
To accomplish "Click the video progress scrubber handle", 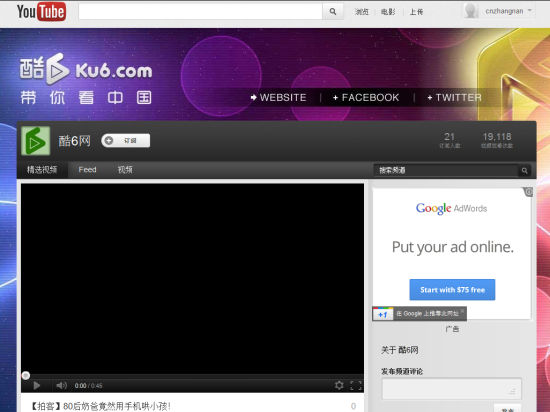I will coord(26,376).
